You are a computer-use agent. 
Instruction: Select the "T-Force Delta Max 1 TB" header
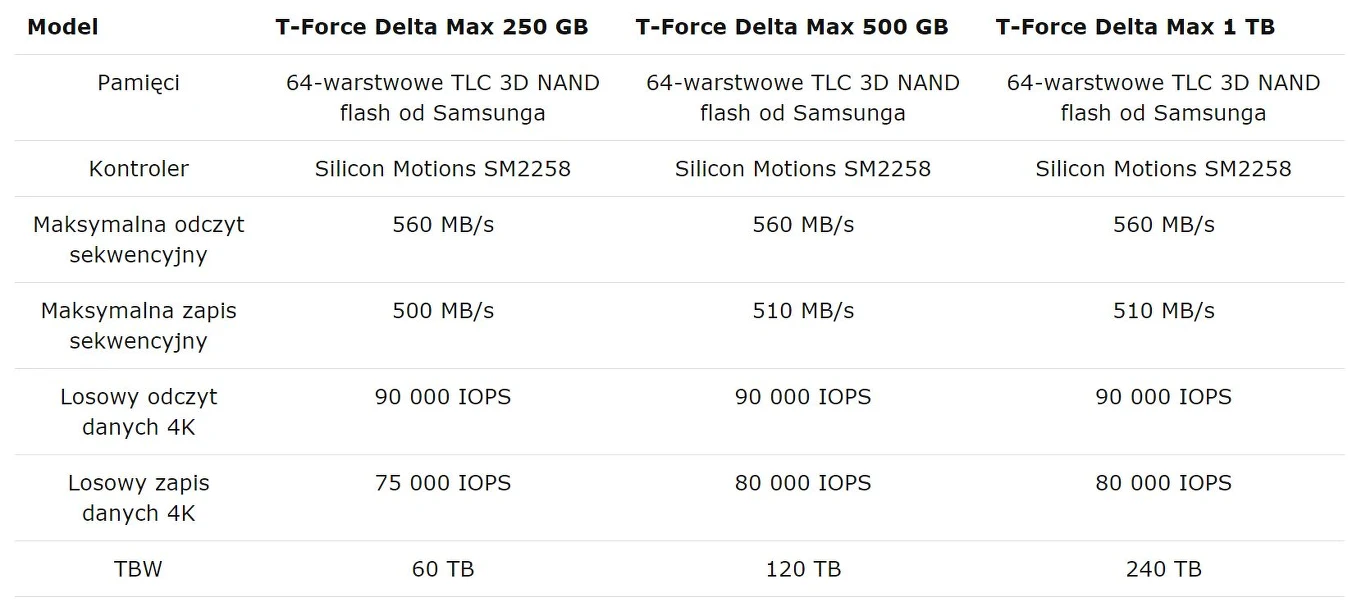(x=1135, y=27)
